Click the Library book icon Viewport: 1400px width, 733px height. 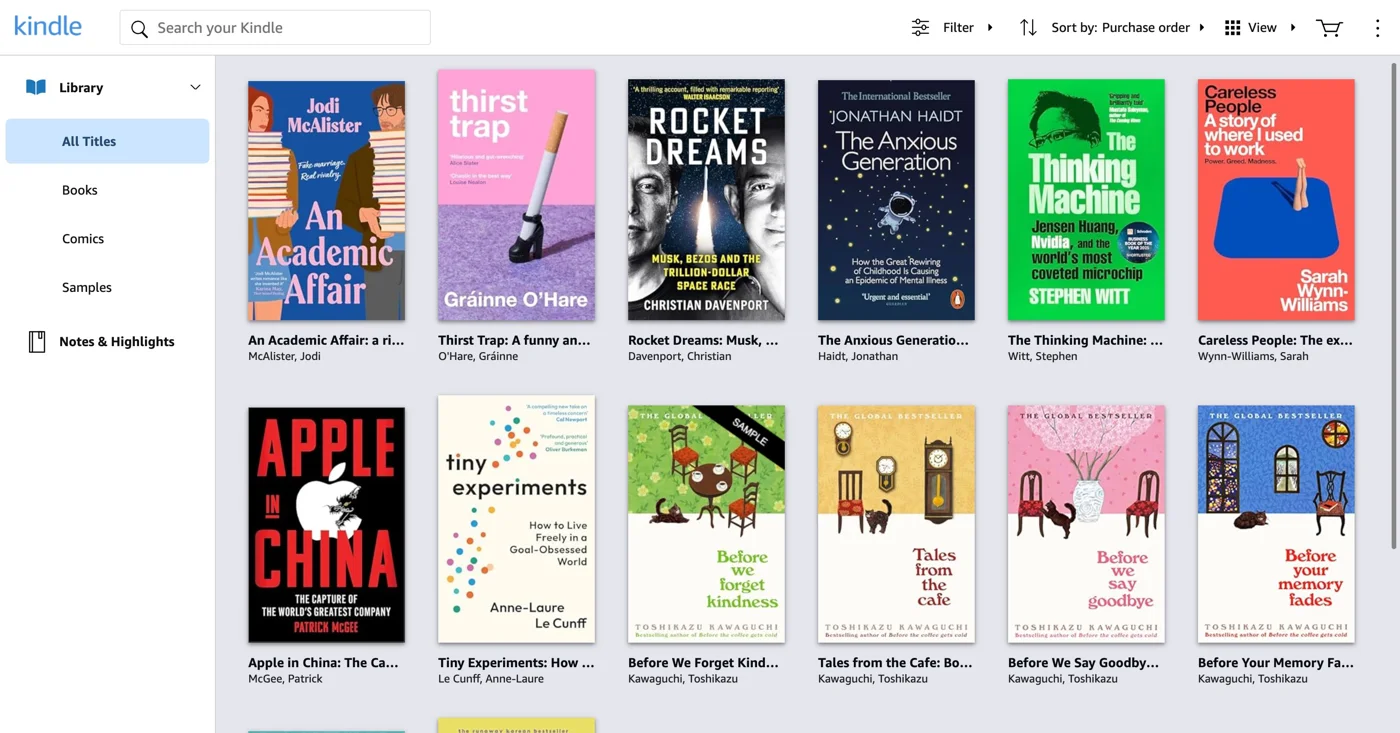pyautogui.click(x=36, y=87)
